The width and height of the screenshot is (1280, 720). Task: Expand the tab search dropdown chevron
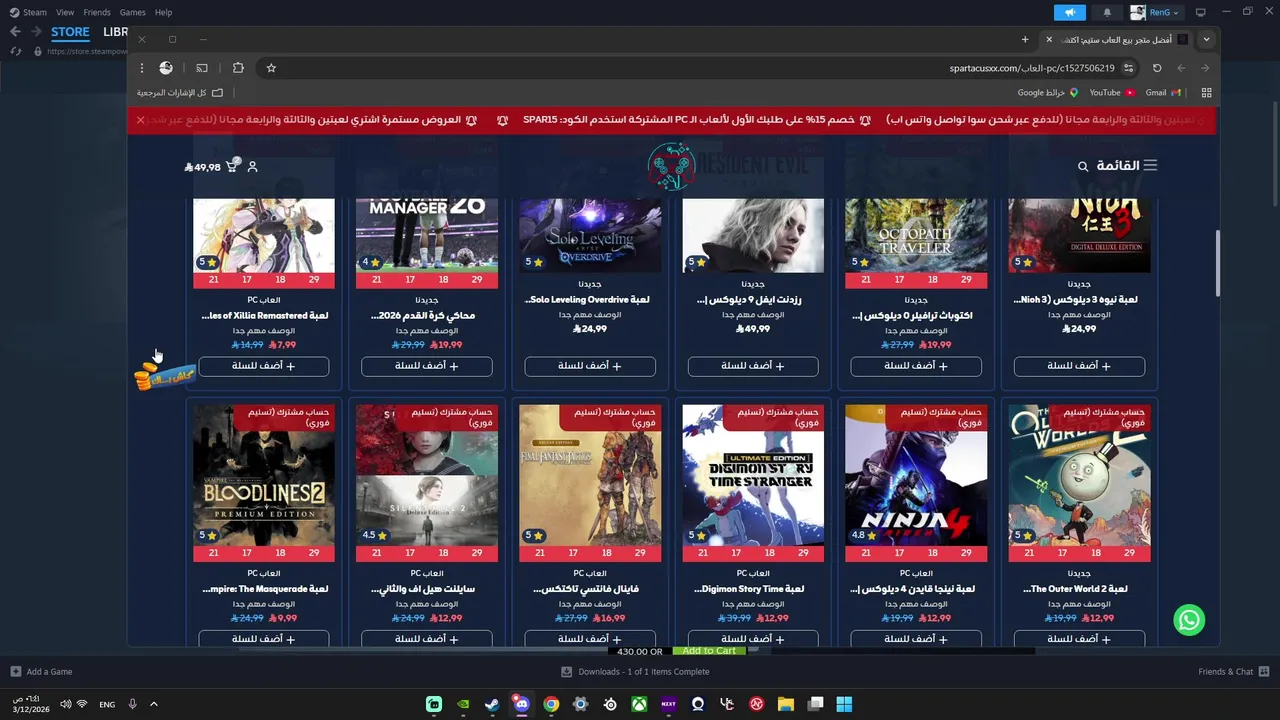click(x=1206, y=39)
